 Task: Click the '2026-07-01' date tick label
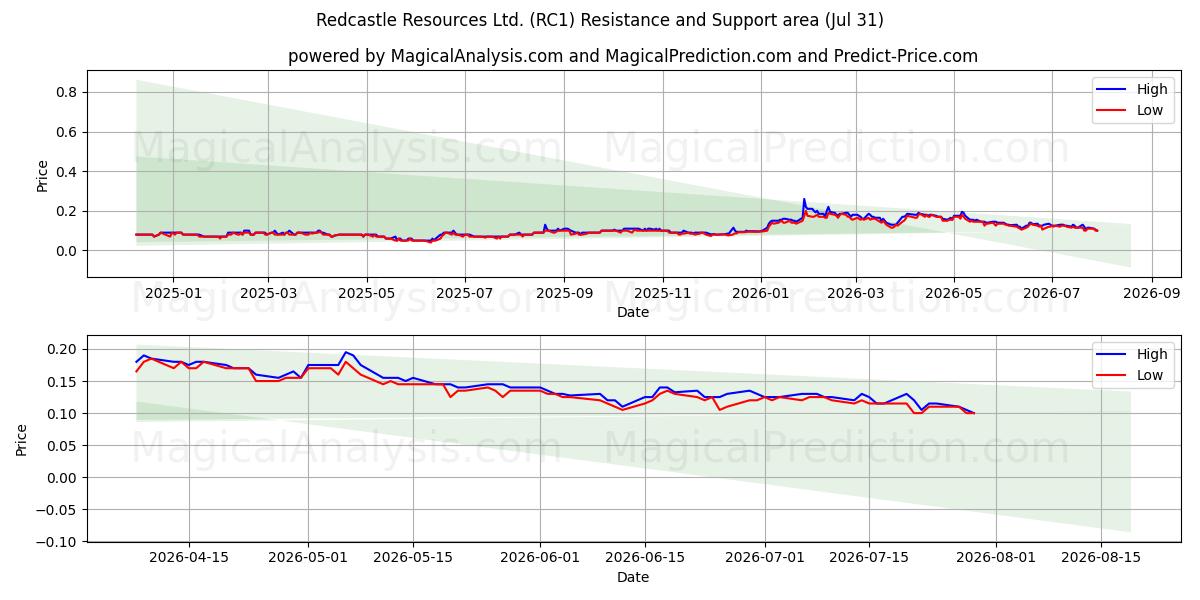coord(766,558)
